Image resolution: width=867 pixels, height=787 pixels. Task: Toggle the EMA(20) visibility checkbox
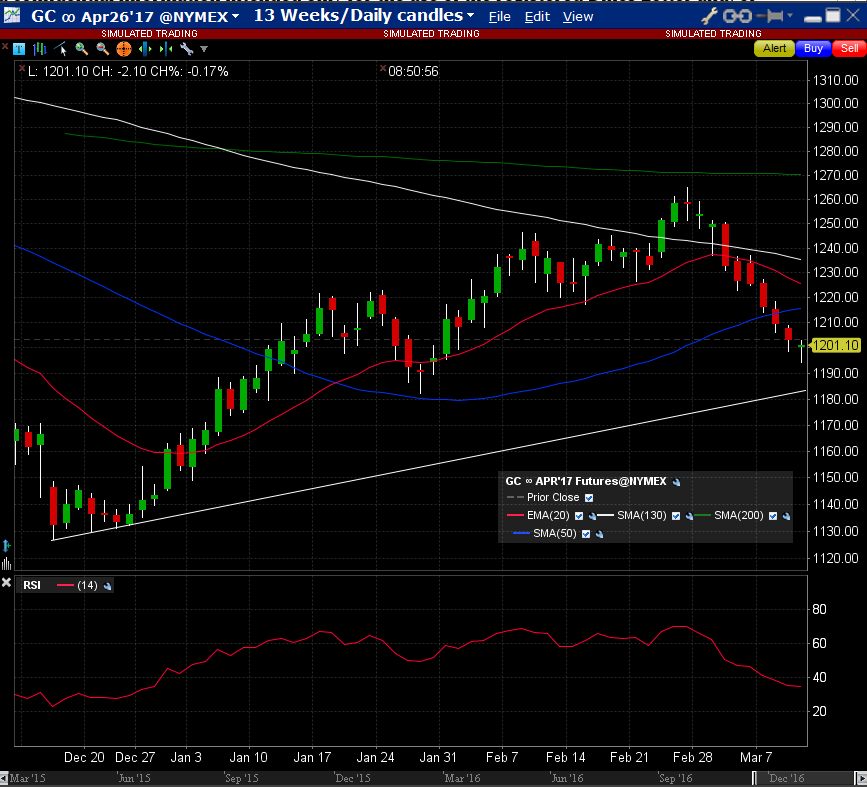(577, 516)
